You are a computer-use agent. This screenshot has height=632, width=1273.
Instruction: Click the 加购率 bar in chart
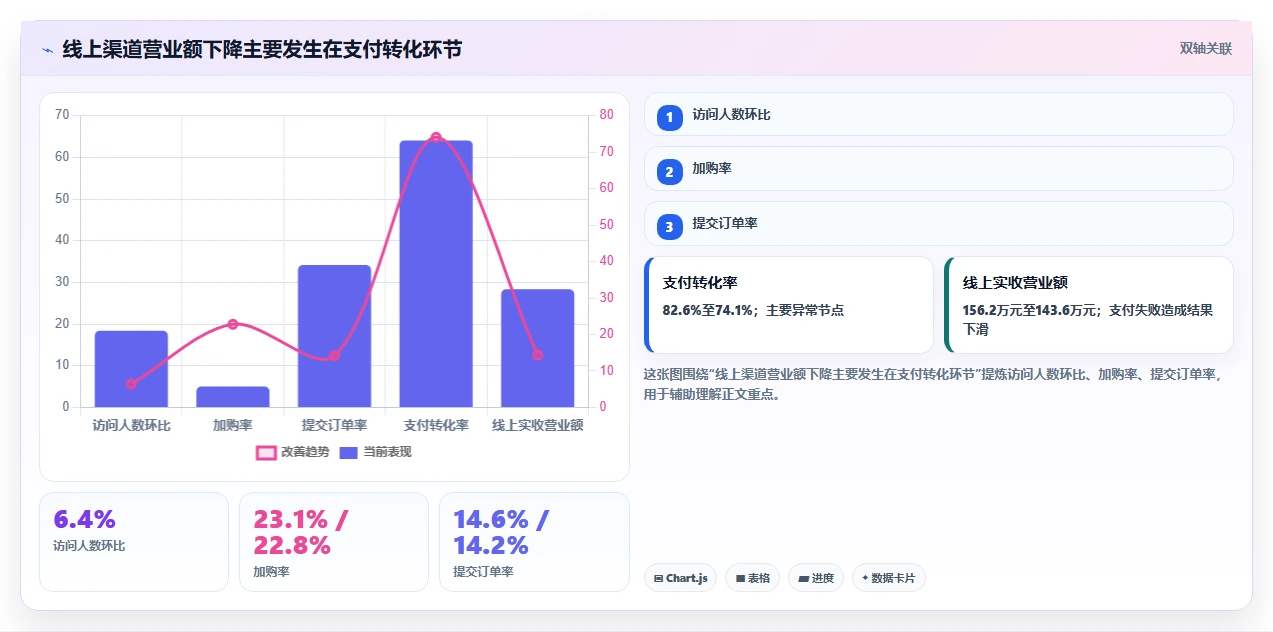coord(233,397)
